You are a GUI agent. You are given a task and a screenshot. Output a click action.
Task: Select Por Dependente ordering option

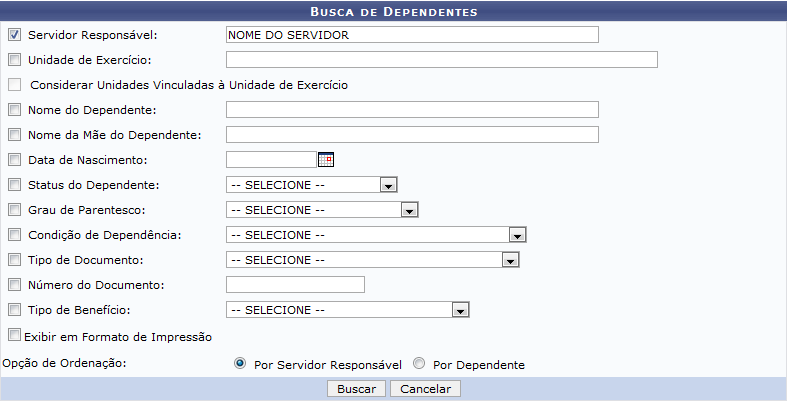[419, 364]
